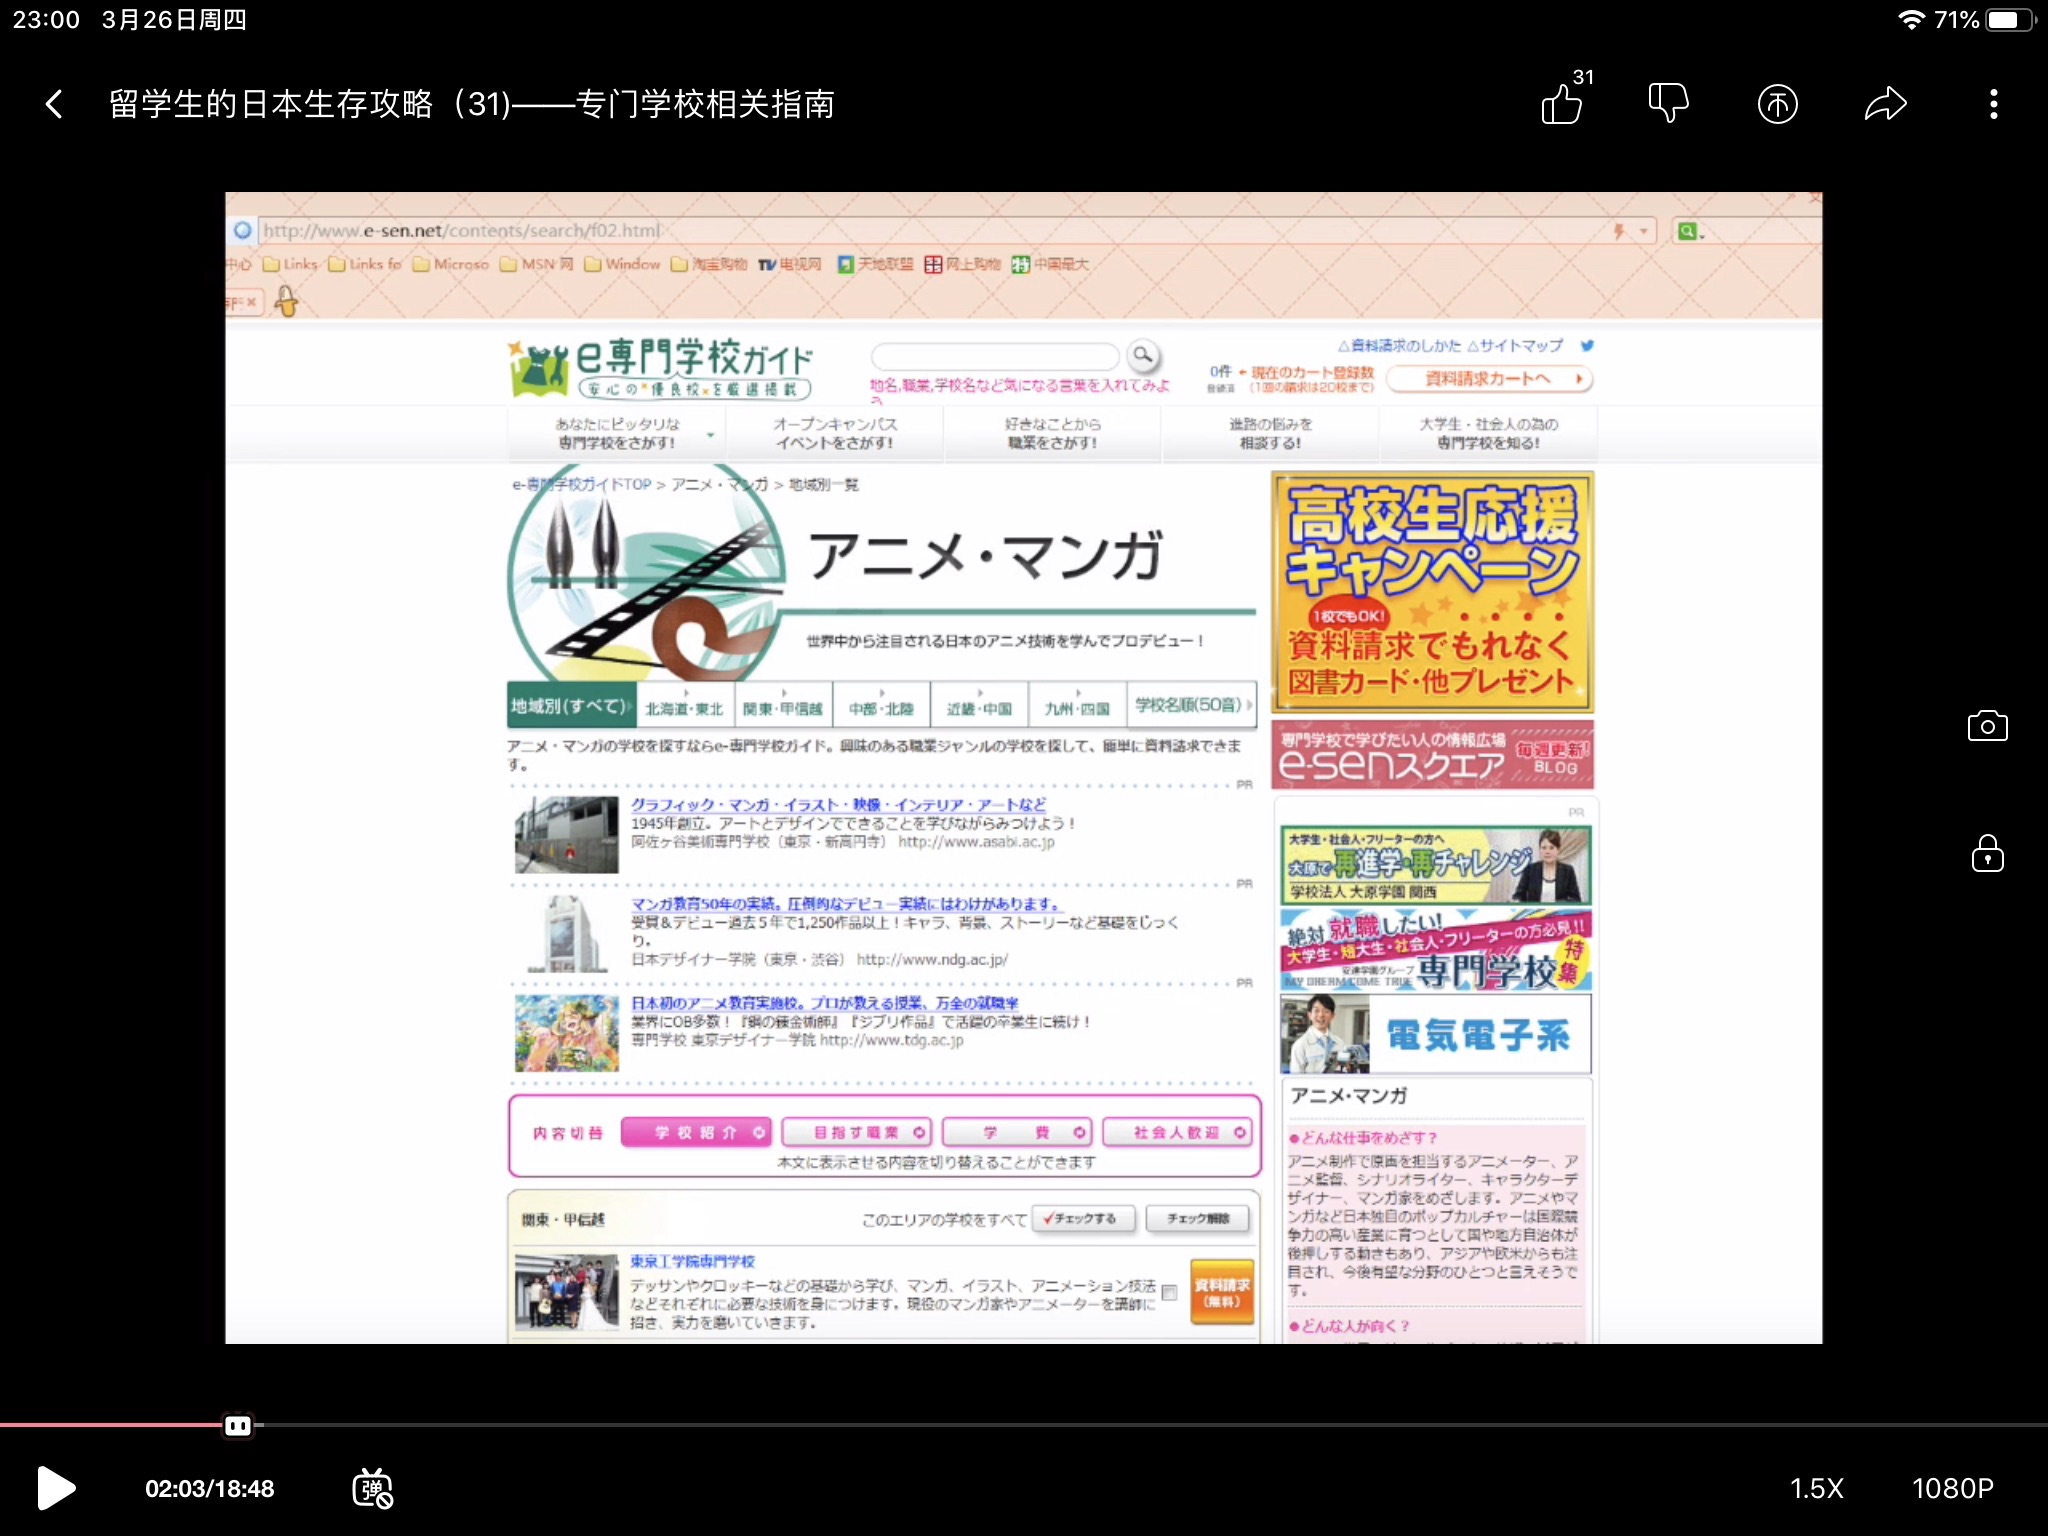Open あなたにピッタリな専門学校をさがす menu

click(x=617, y=433)
